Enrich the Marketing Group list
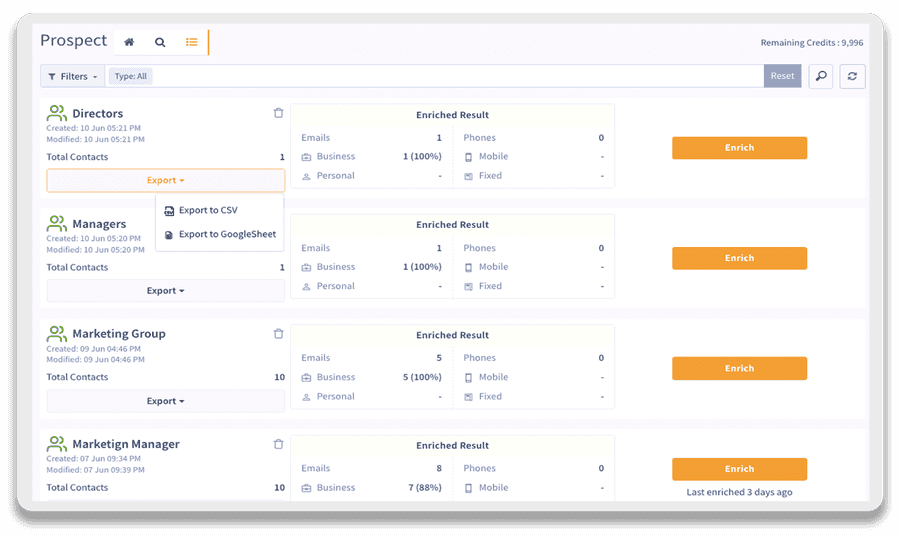The width and height of the screenshot is (900, 536). [x=739, y=368]
